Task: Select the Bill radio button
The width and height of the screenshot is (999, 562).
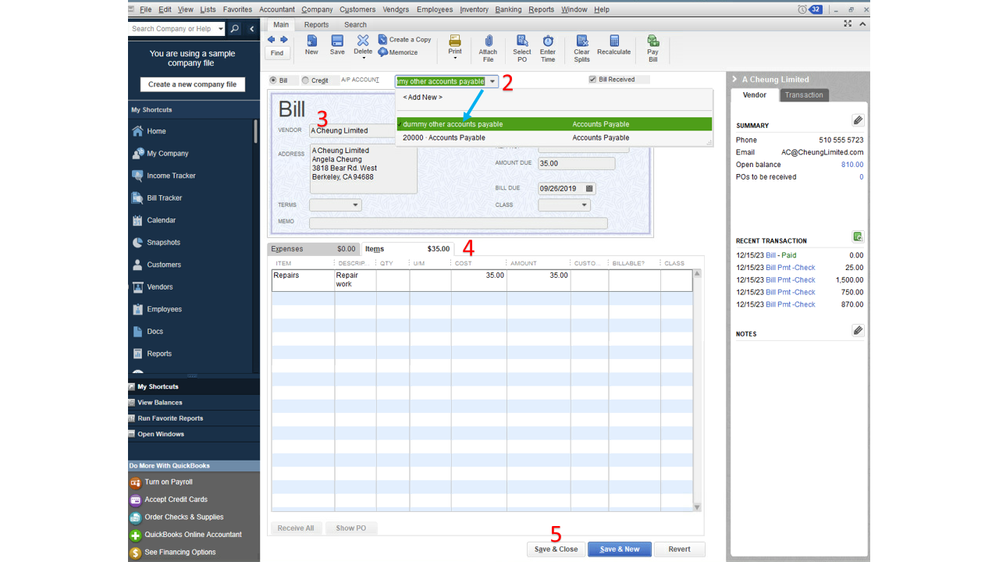Action: tap(274, 80)
